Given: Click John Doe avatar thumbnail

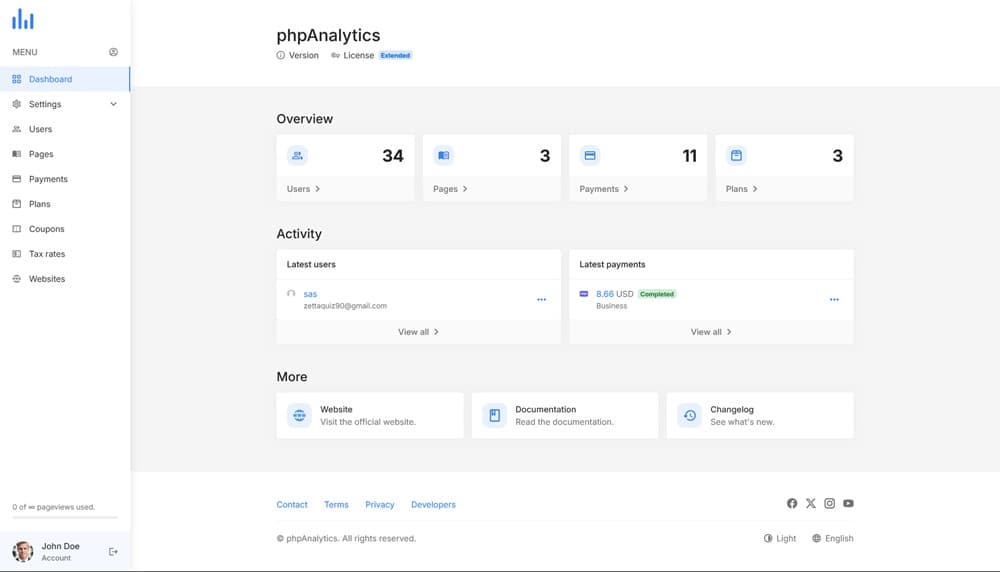Looking at the screenshot, I should [23, 552].
